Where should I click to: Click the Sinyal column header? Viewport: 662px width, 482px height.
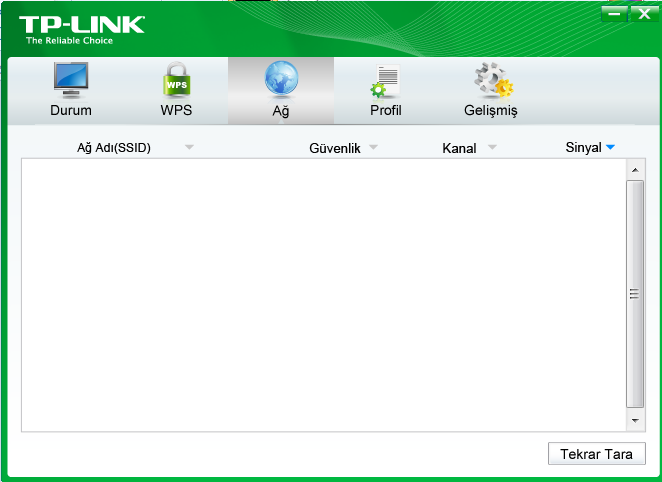click(583, 147)
